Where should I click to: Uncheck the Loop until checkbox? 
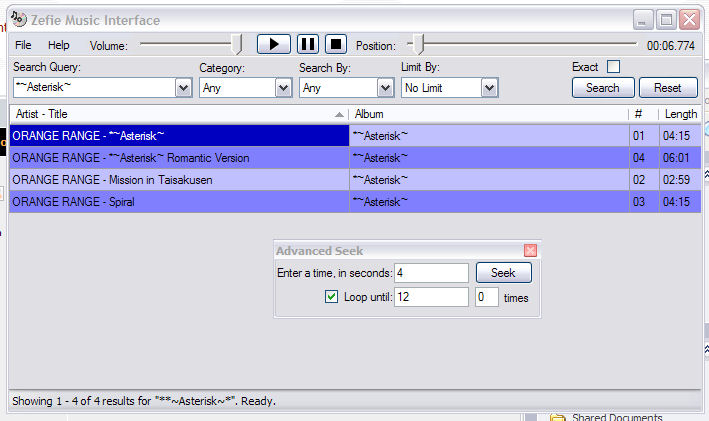click(332, 297)
